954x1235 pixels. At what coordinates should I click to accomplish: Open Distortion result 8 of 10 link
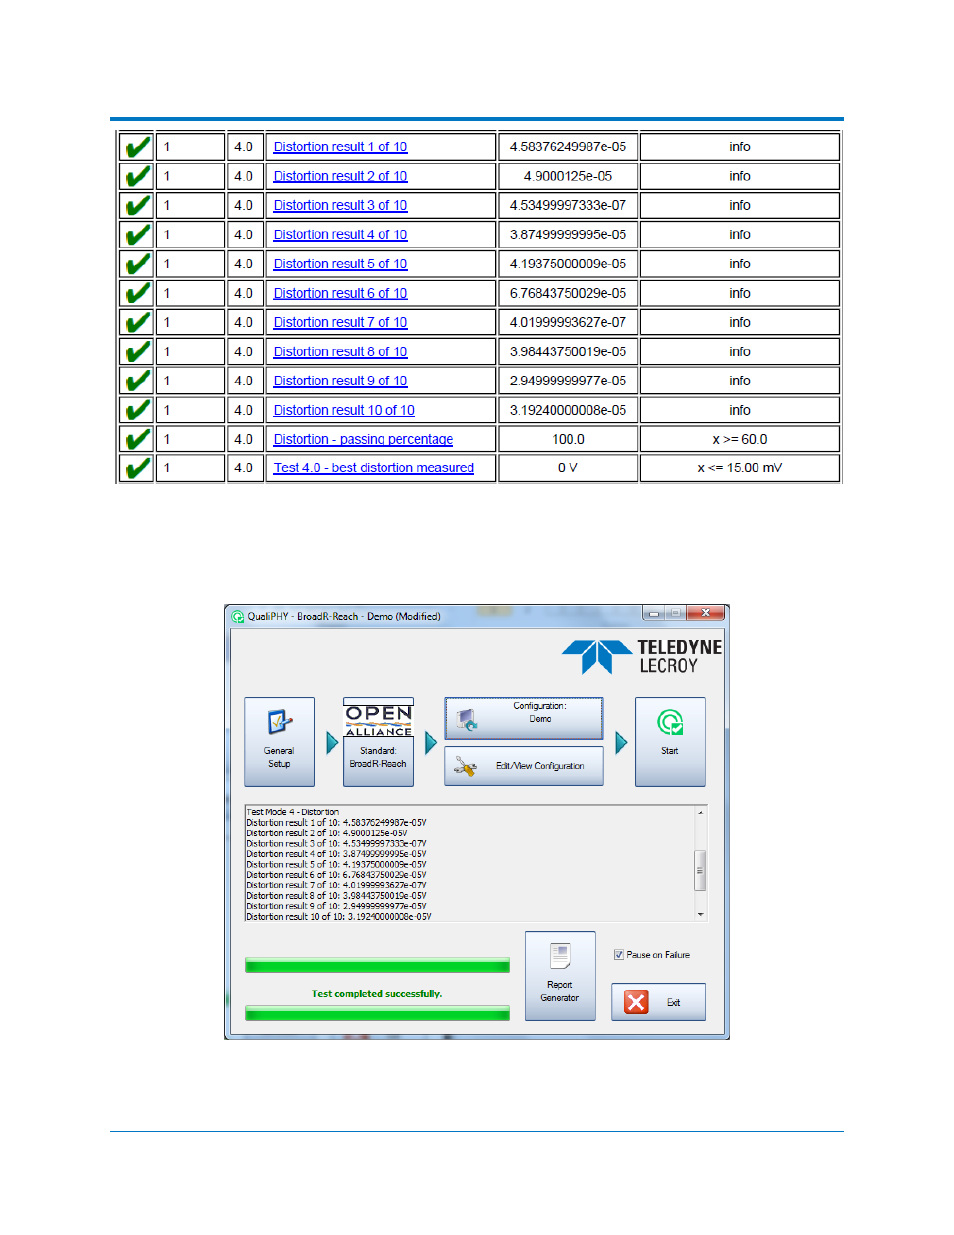pyautogui.click(x=340, y=352)
